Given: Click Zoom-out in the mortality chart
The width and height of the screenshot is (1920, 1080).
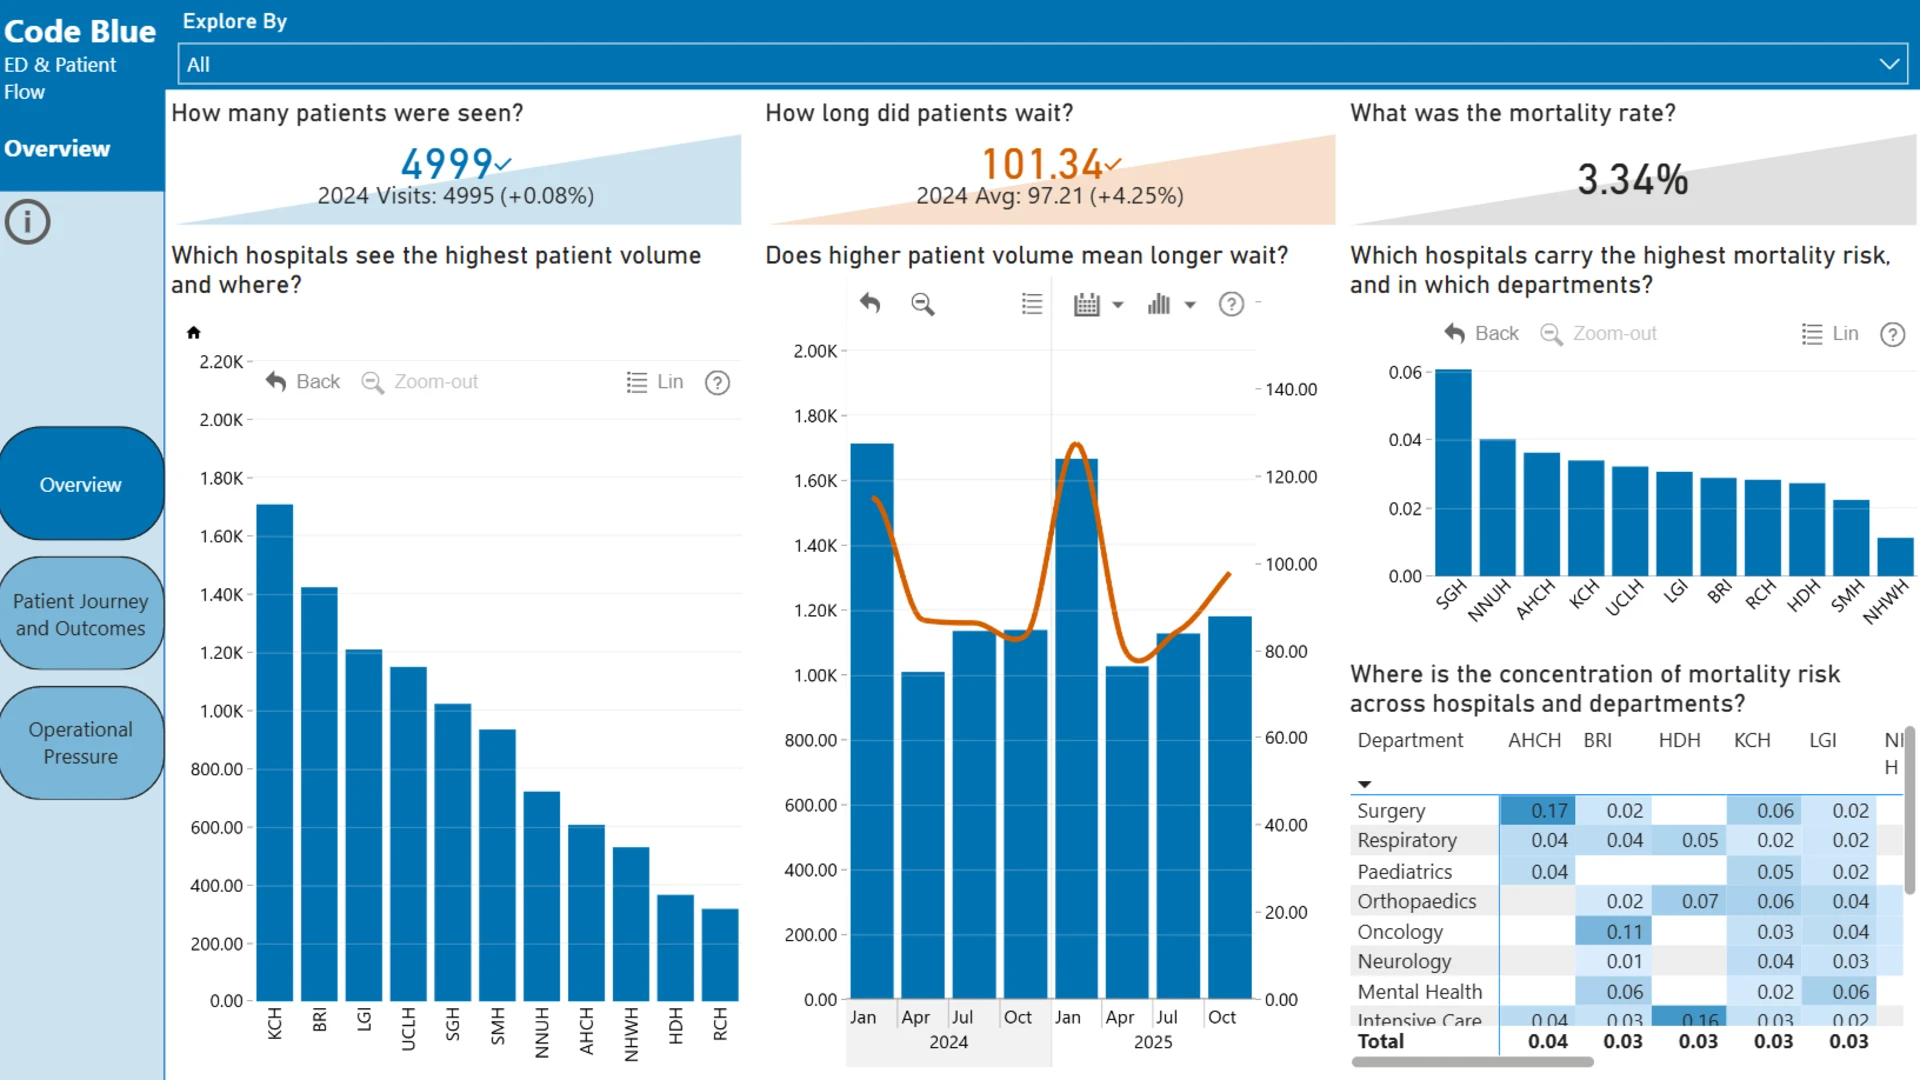Looking at the screenshot, I should coord(1599,333).
